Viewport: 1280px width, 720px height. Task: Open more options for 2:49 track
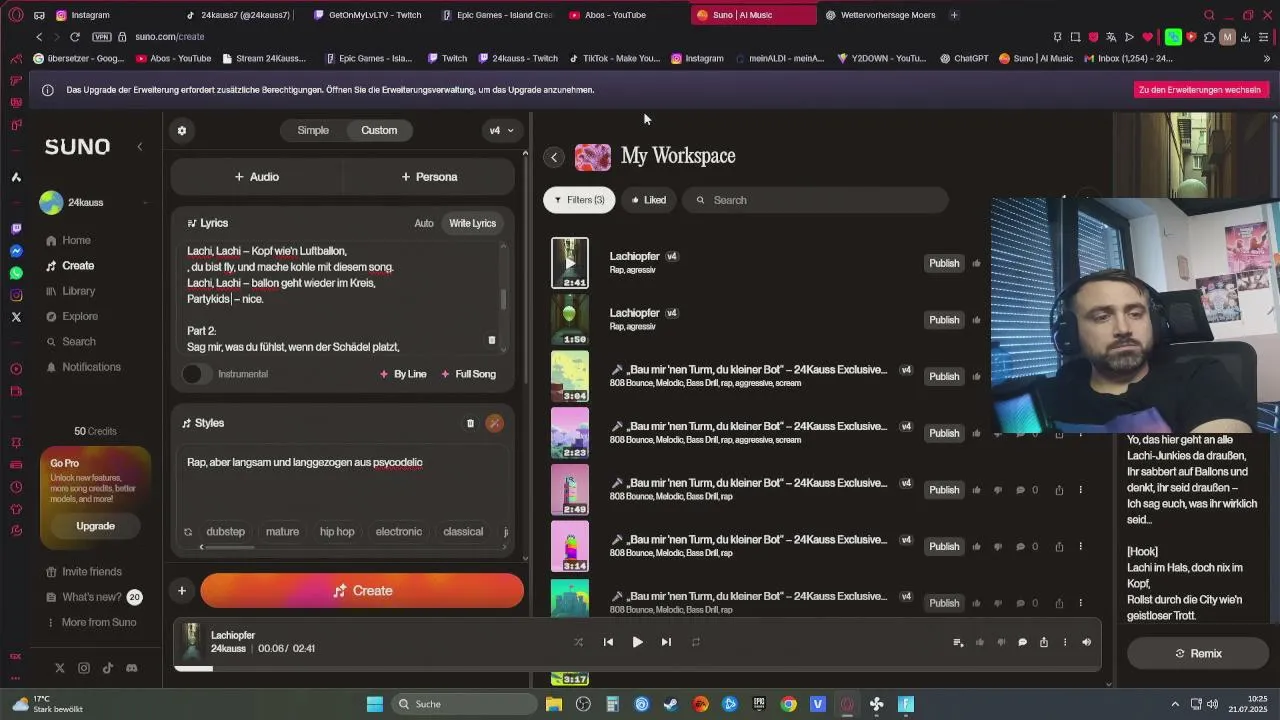click(x=1080, y=490)
